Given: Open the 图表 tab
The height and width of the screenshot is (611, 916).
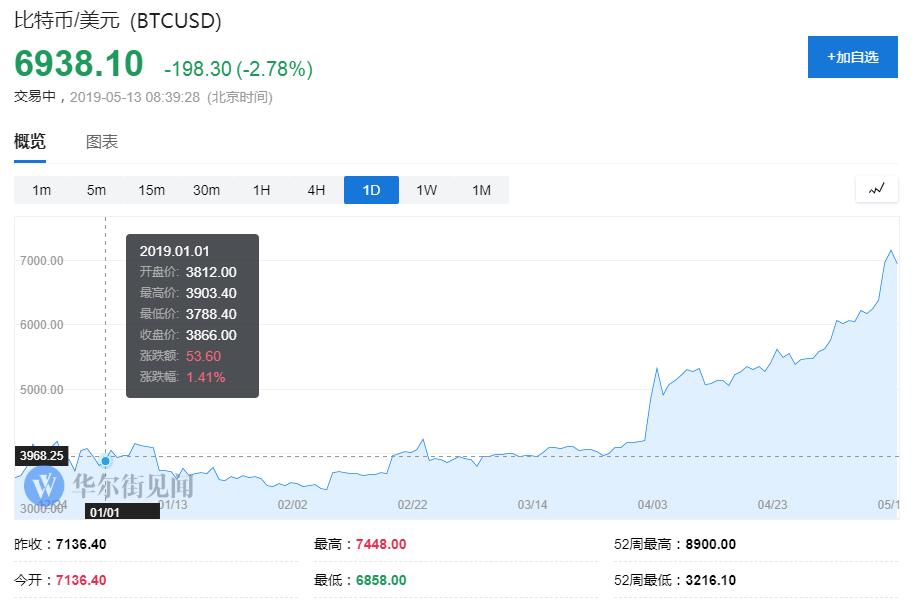Looking at the screenshot, I should coord(102,142).
